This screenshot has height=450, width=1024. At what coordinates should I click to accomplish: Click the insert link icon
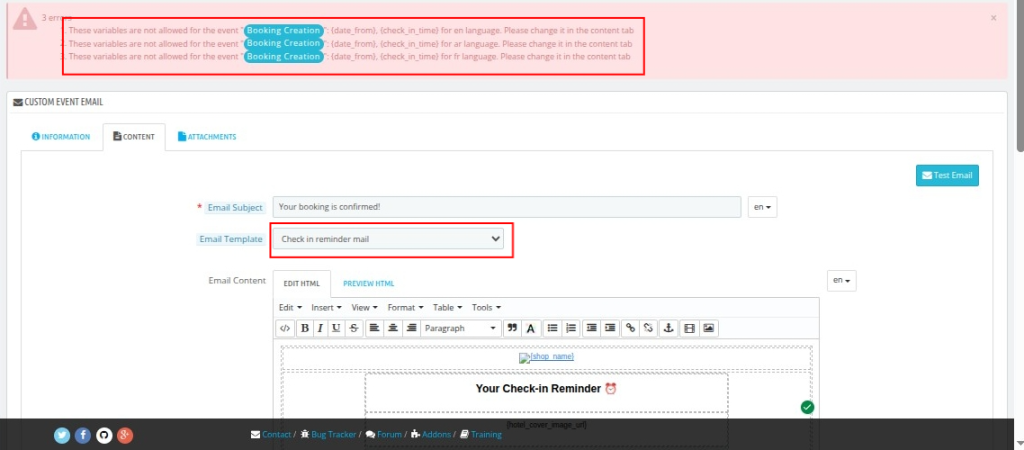[x=630, y=328]
